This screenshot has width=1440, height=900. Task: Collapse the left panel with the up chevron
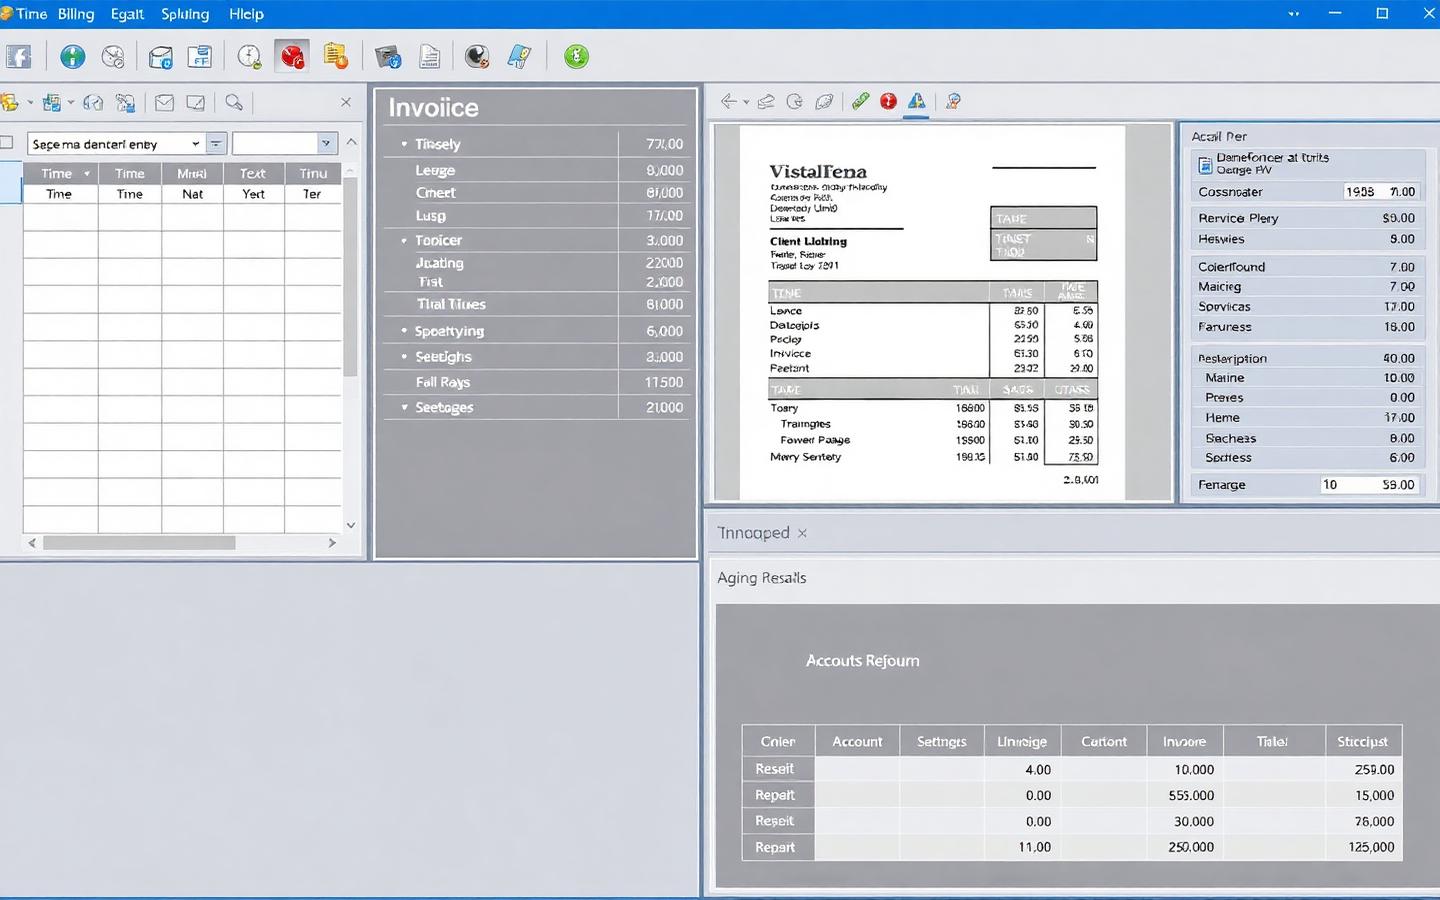pos(351,142)
